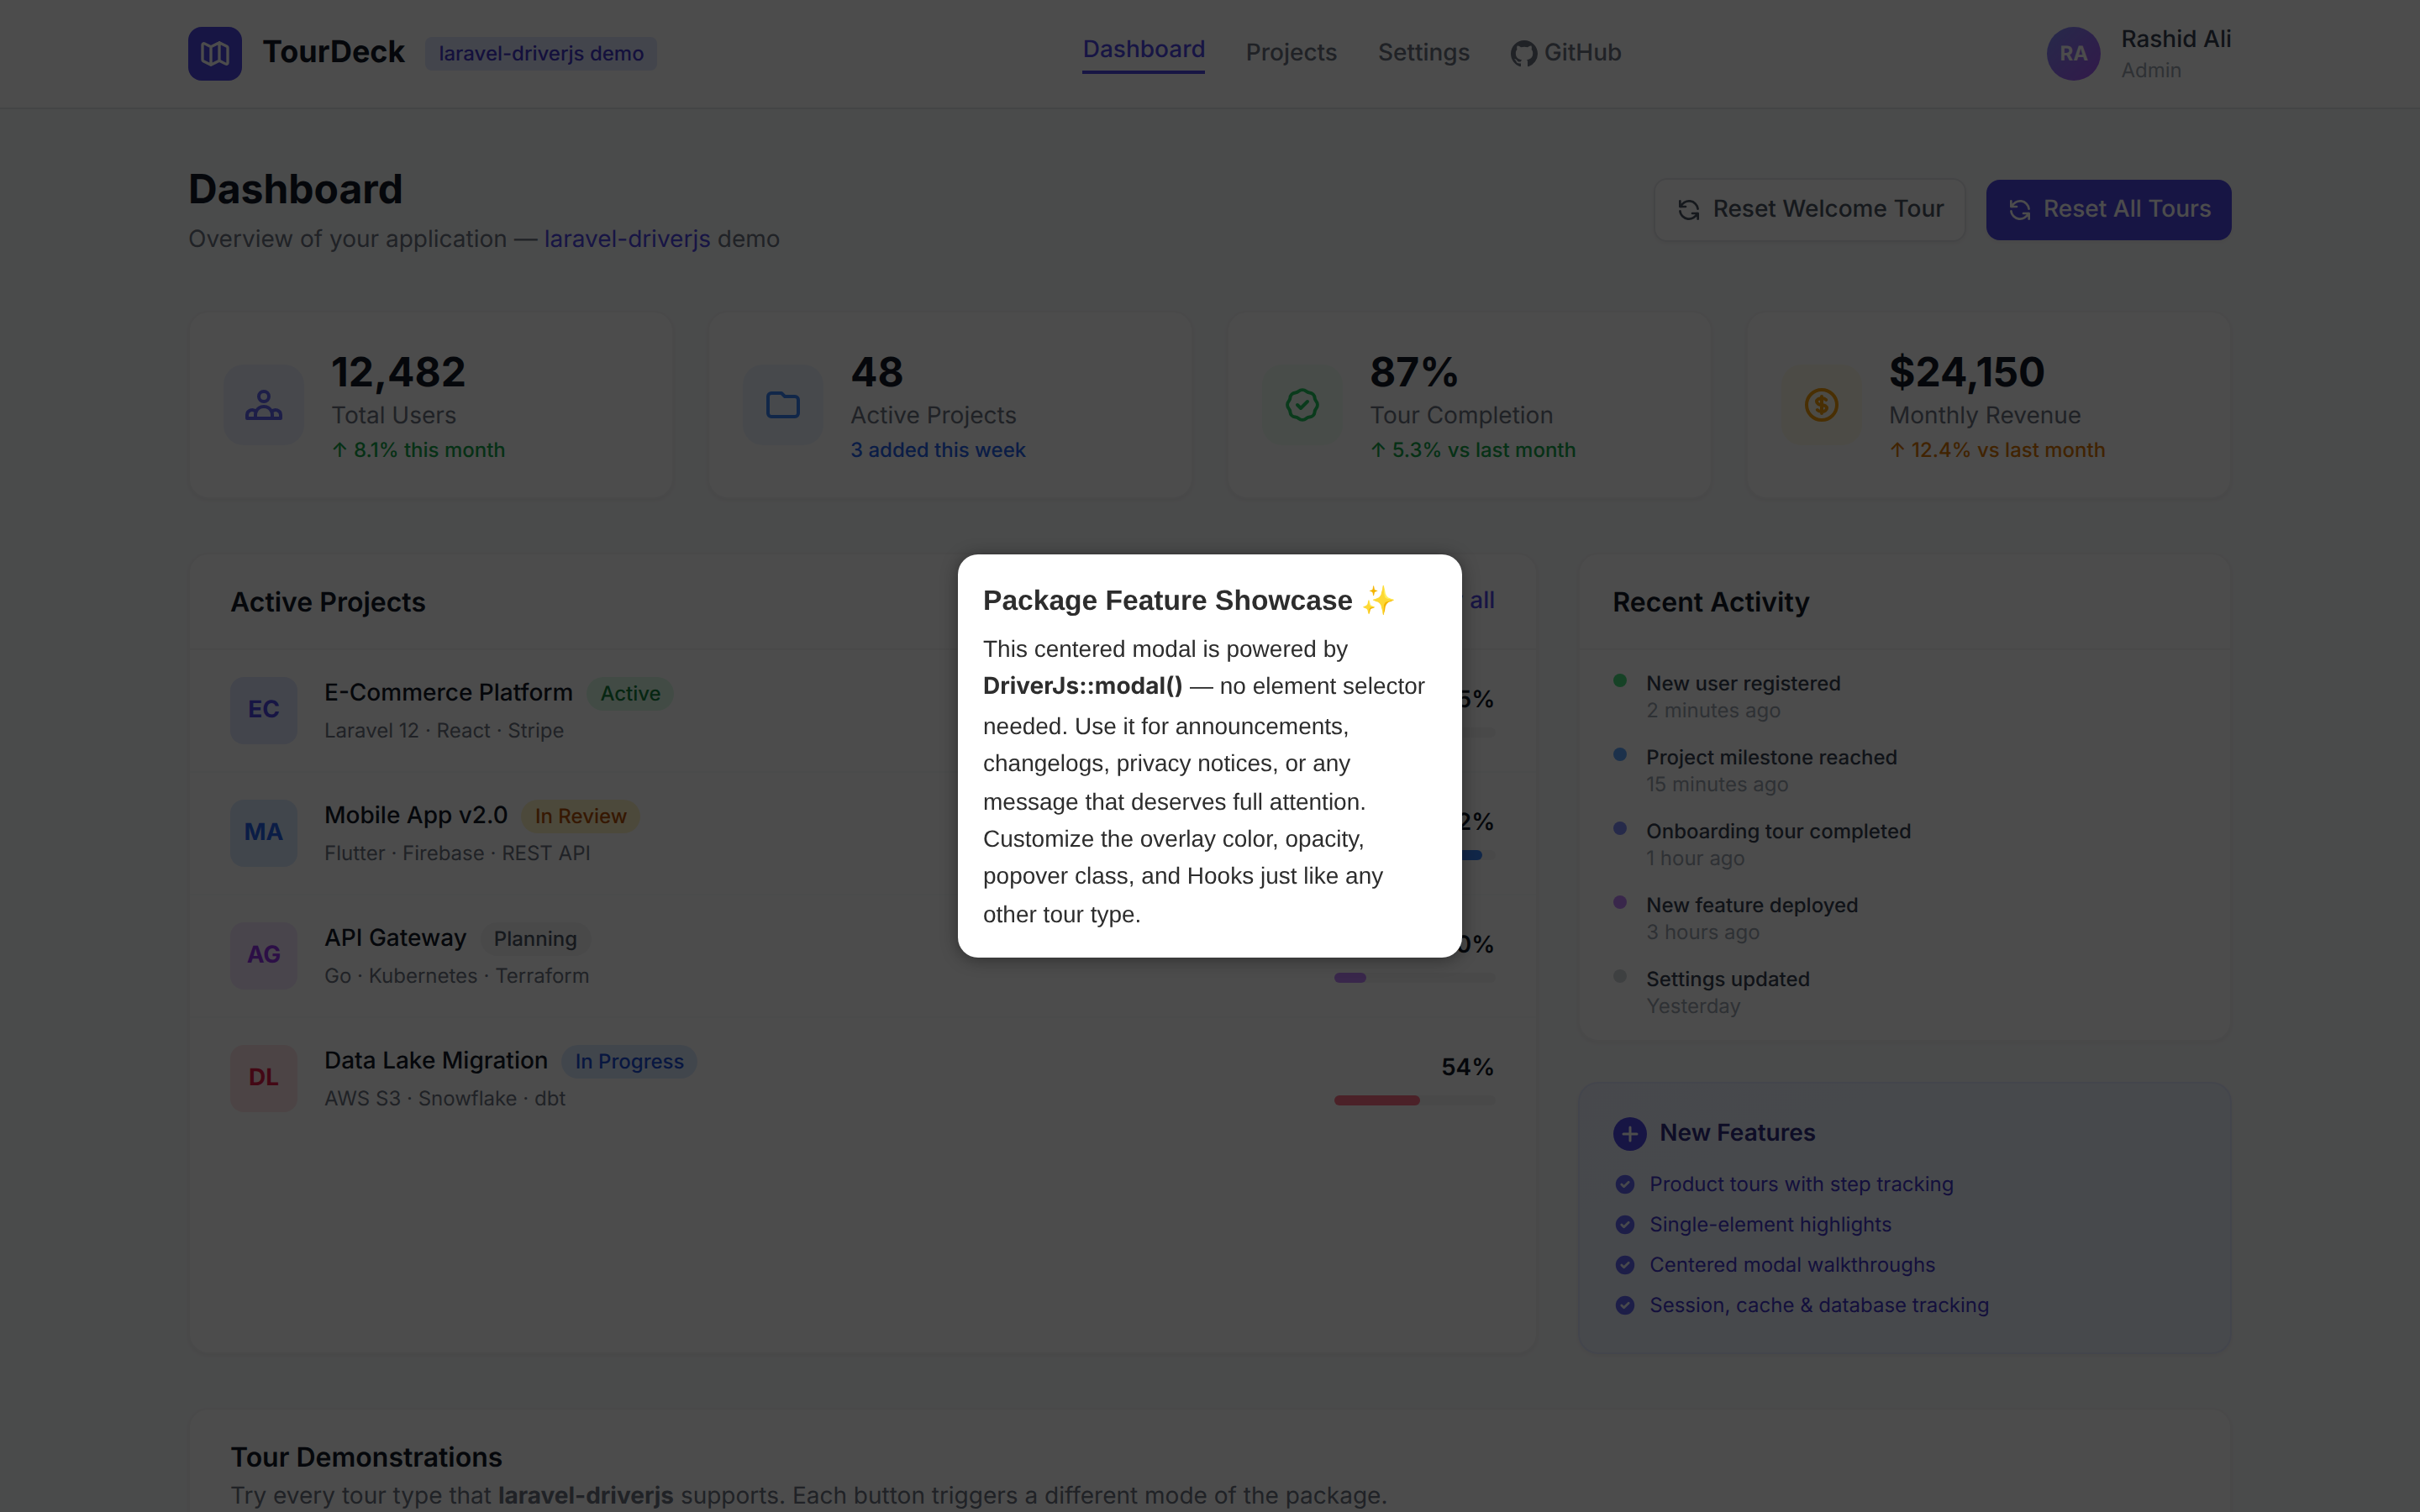Screen dimensions: 2420x1512
Task: Click the MA project avatar
Action: [264, 833]
